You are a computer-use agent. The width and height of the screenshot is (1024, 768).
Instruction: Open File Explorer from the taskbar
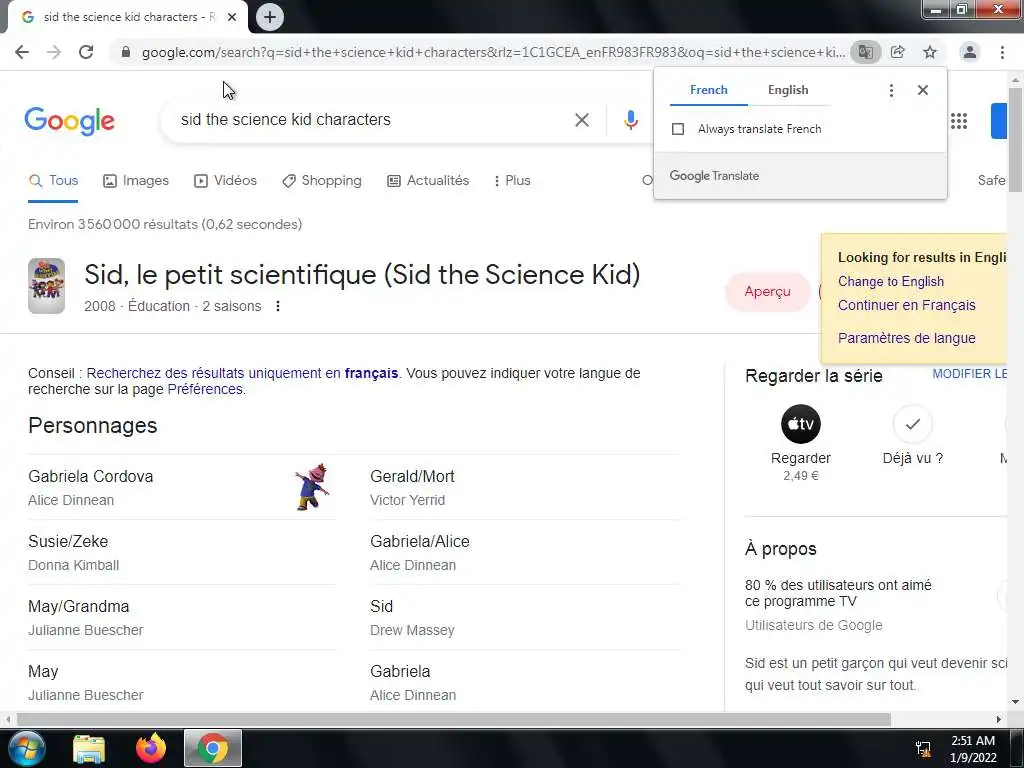point(89,749)
